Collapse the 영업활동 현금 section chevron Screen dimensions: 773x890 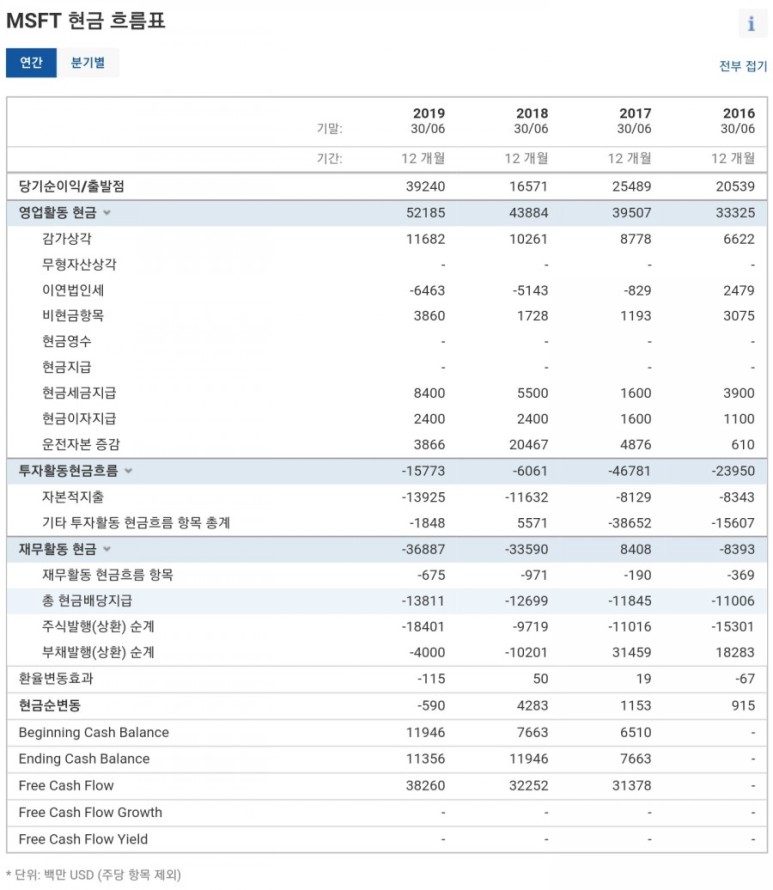107,213
